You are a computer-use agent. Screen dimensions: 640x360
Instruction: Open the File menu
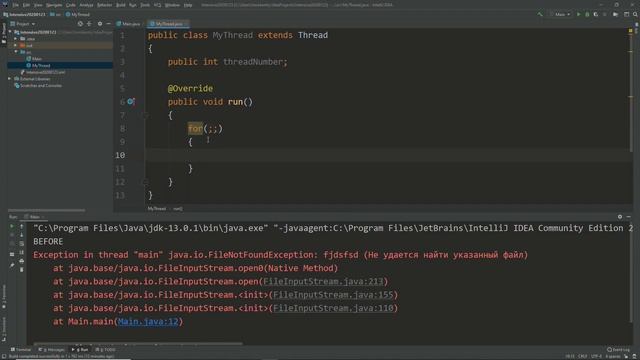point(16,5)
